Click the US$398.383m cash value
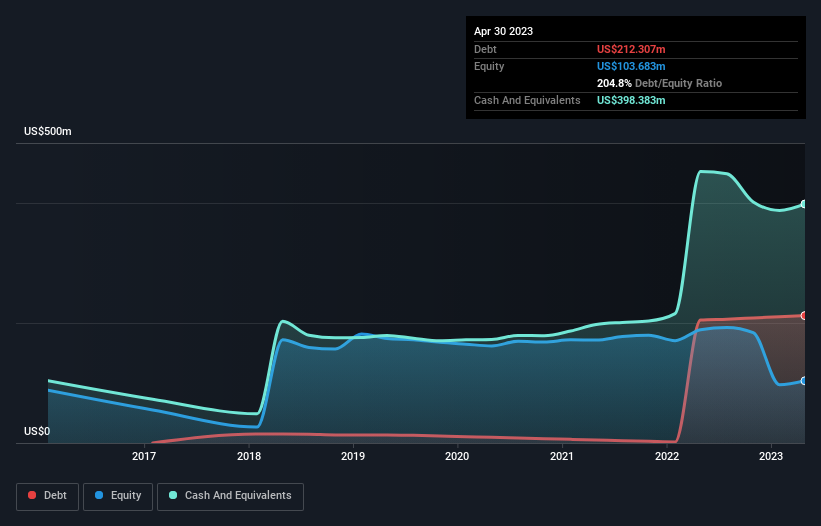The height and width of the screenshot is (526, 821). [x=631, y=100]
